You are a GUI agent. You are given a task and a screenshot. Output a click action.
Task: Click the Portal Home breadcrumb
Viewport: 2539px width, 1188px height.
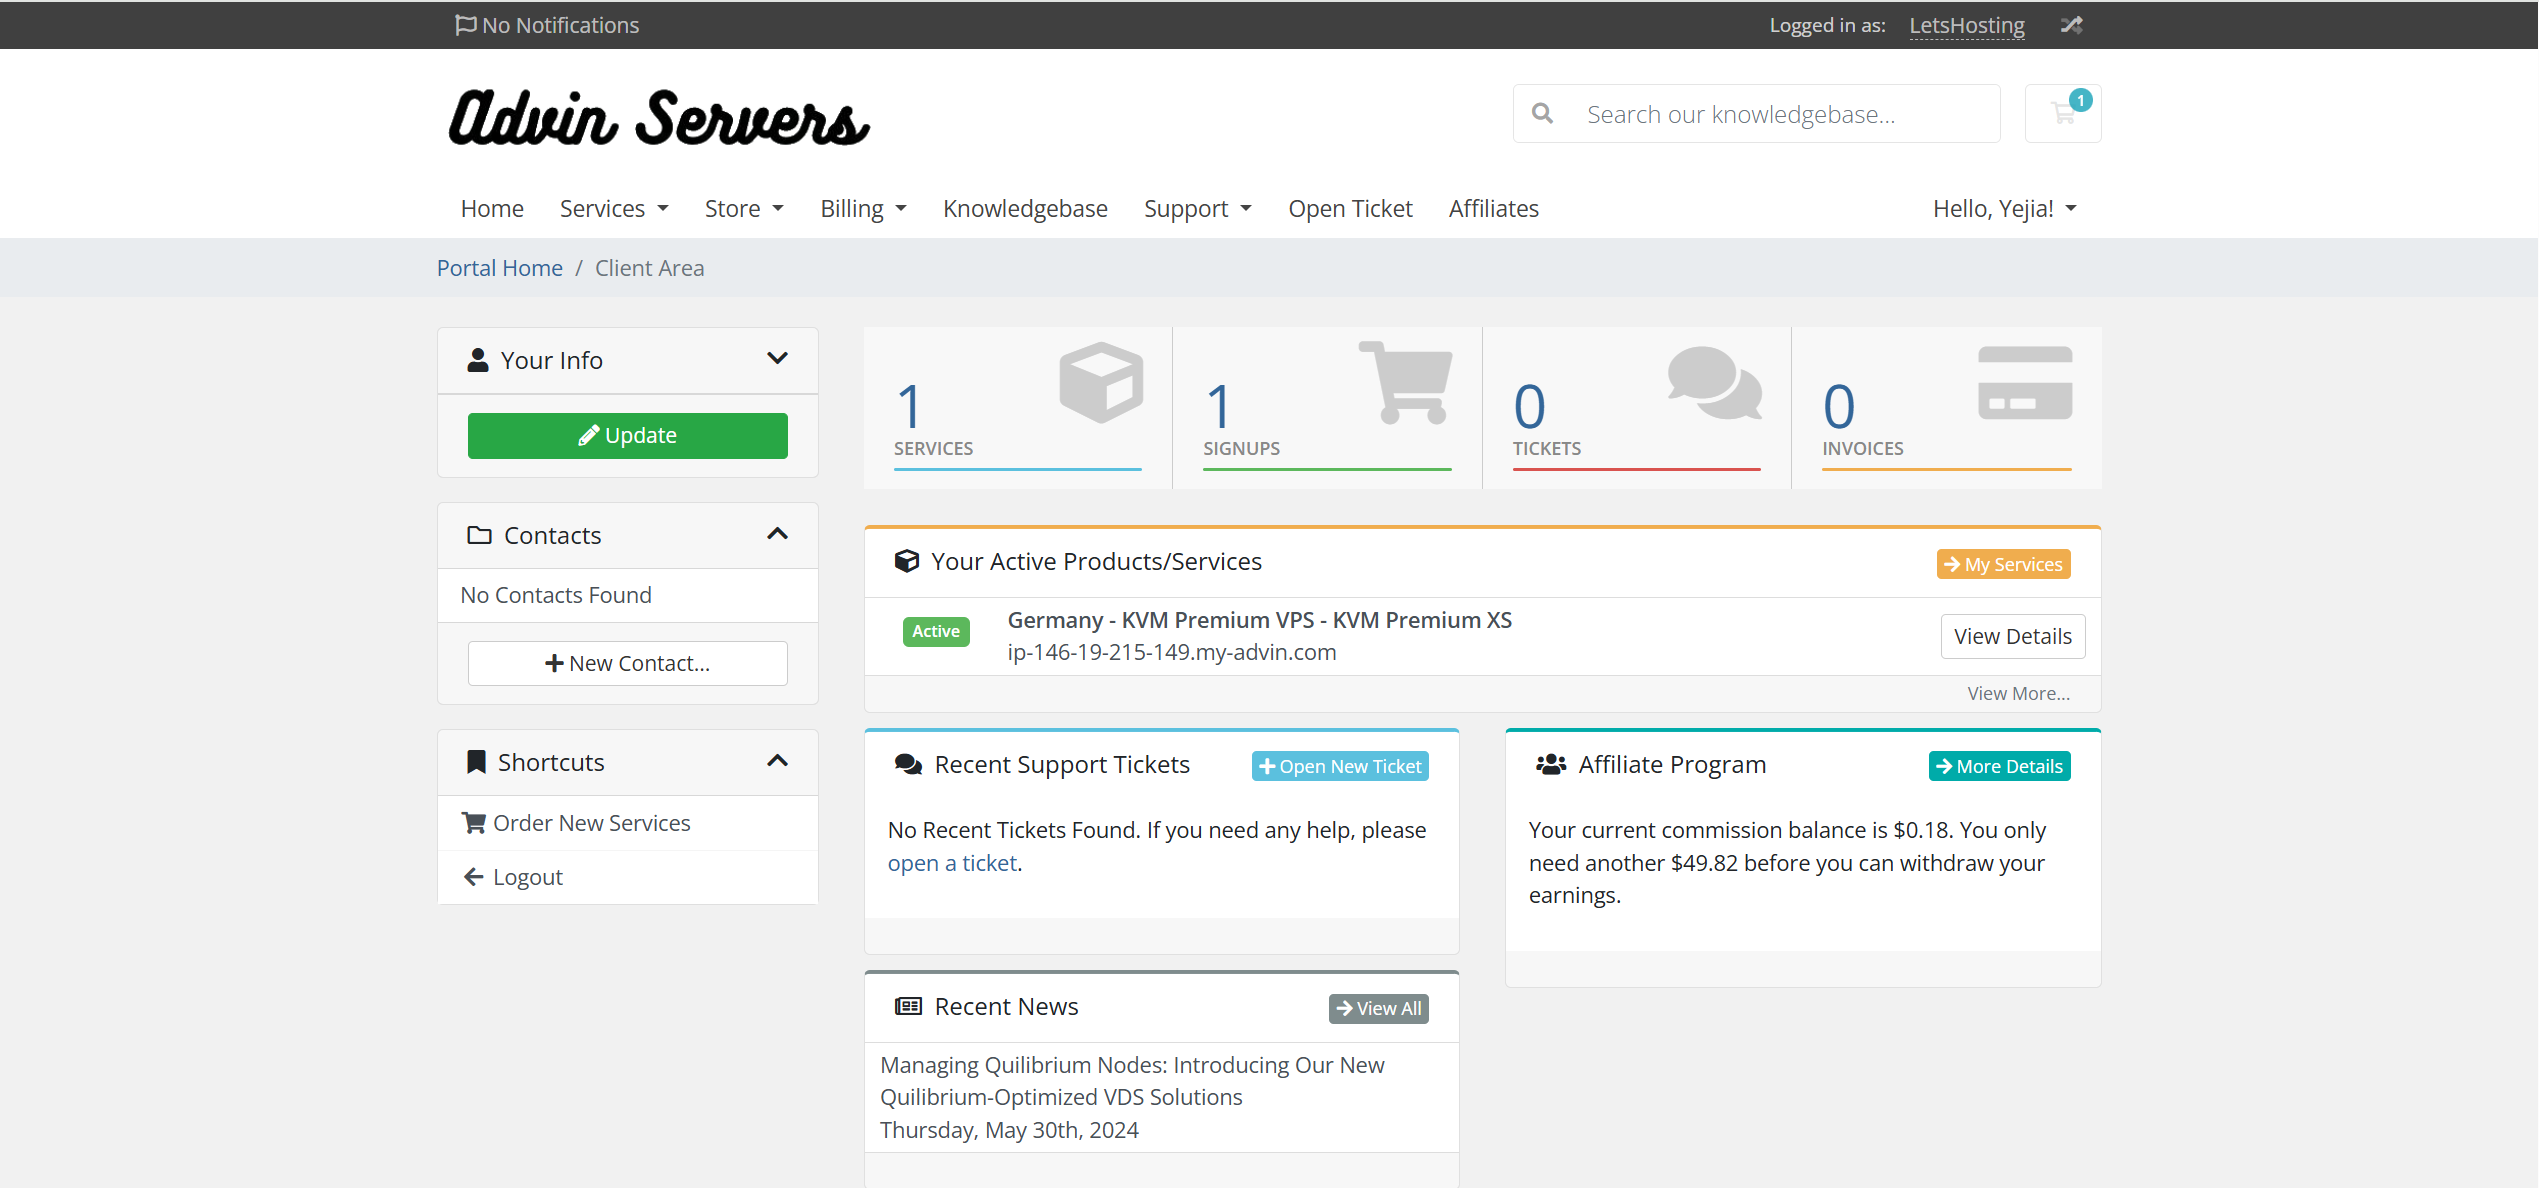tap(500, 268)
